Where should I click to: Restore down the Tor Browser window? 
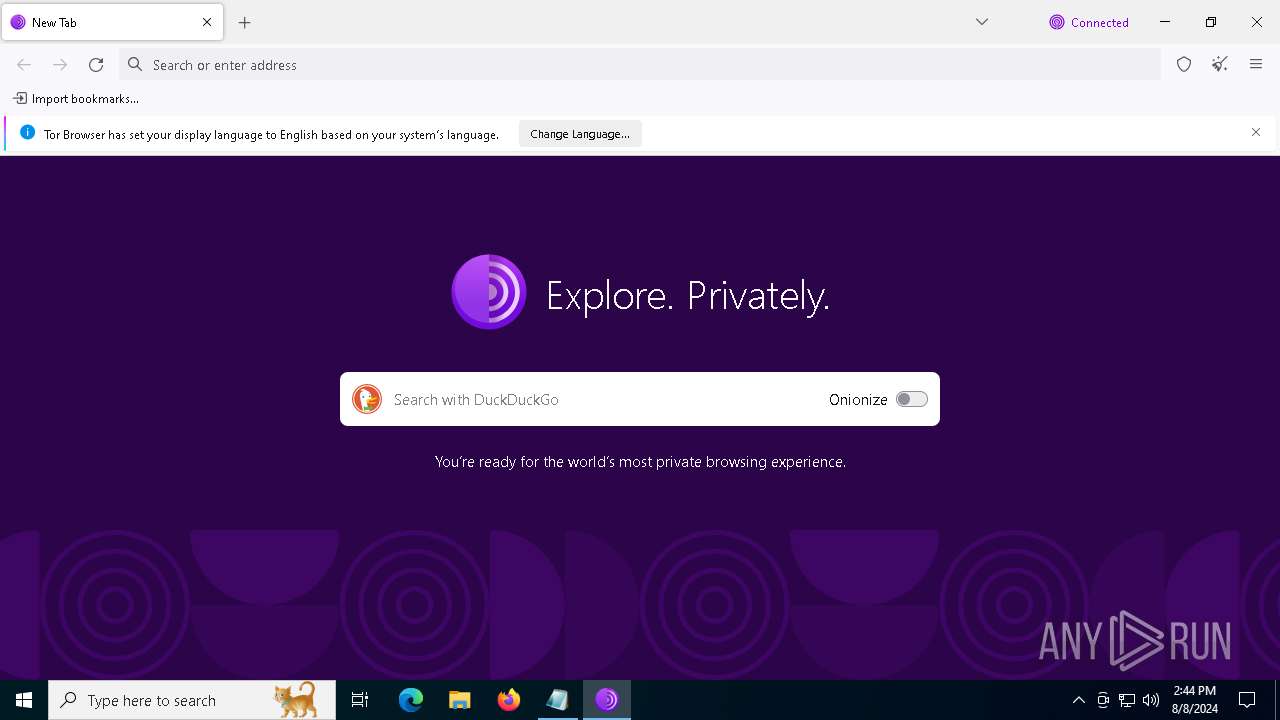[x=1211, y=22]
